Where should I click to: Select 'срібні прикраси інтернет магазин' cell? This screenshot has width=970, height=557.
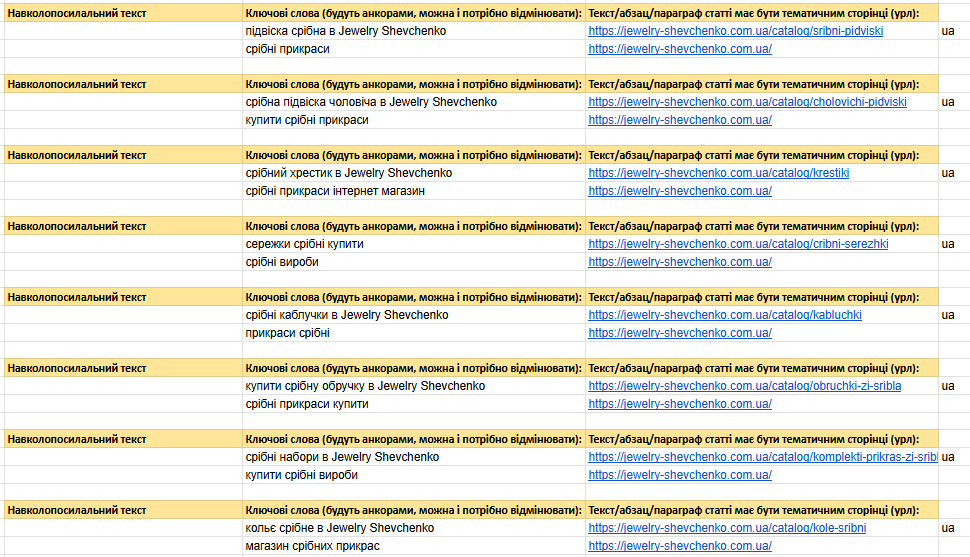[414, 191]
